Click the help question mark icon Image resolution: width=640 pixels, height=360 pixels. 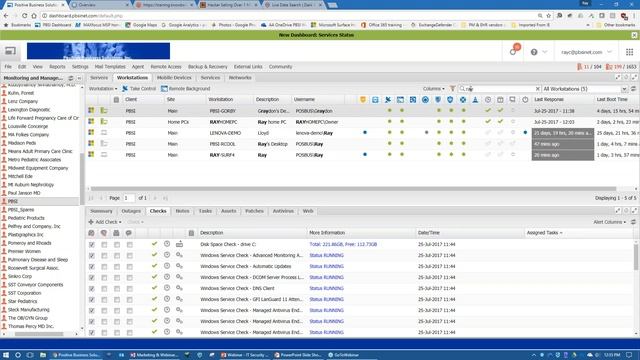(x=534, y=52)
